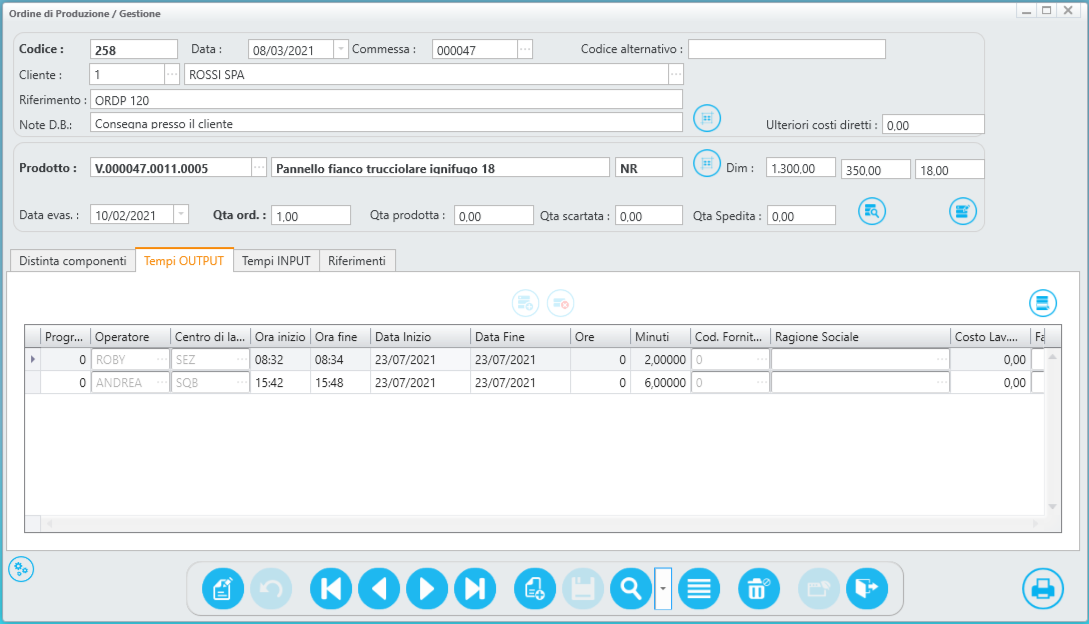Click the Codice field containing 258

[x=134, y=49]
